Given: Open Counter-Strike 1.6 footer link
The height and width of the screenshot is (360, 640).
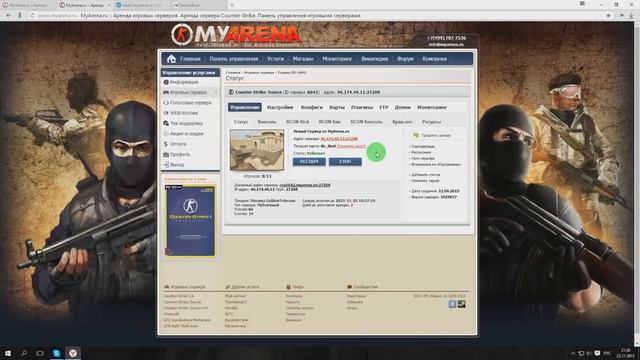Looking at the screenshot, I should [179, 296].
